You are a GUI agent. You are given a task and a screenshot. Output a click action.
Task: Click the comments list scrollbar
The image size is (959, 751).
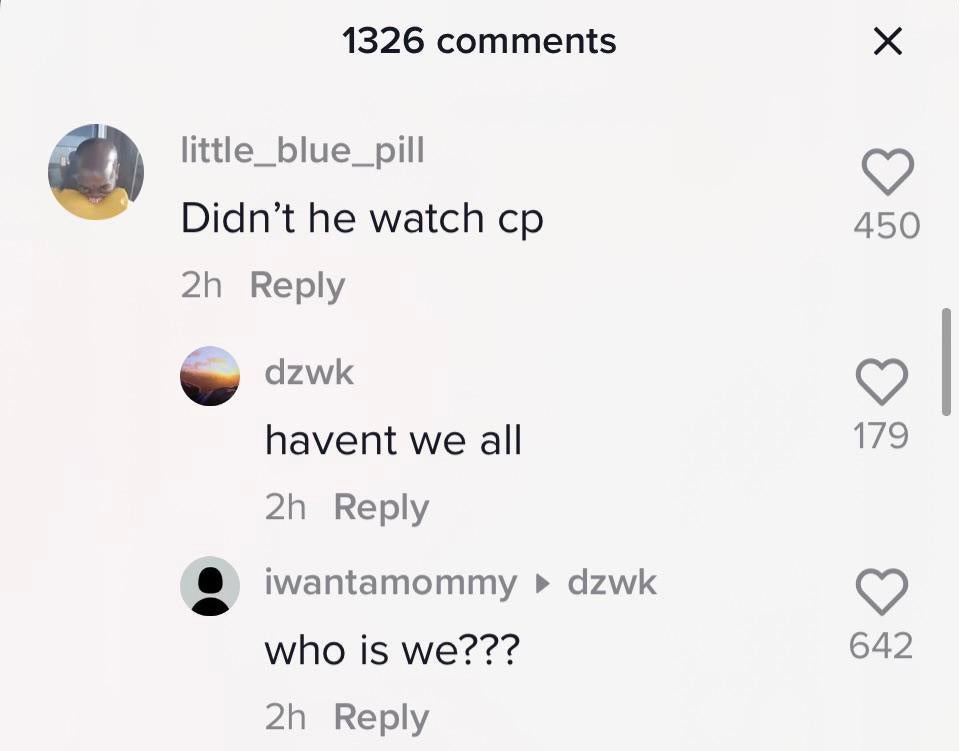click(x=946, y=362)
